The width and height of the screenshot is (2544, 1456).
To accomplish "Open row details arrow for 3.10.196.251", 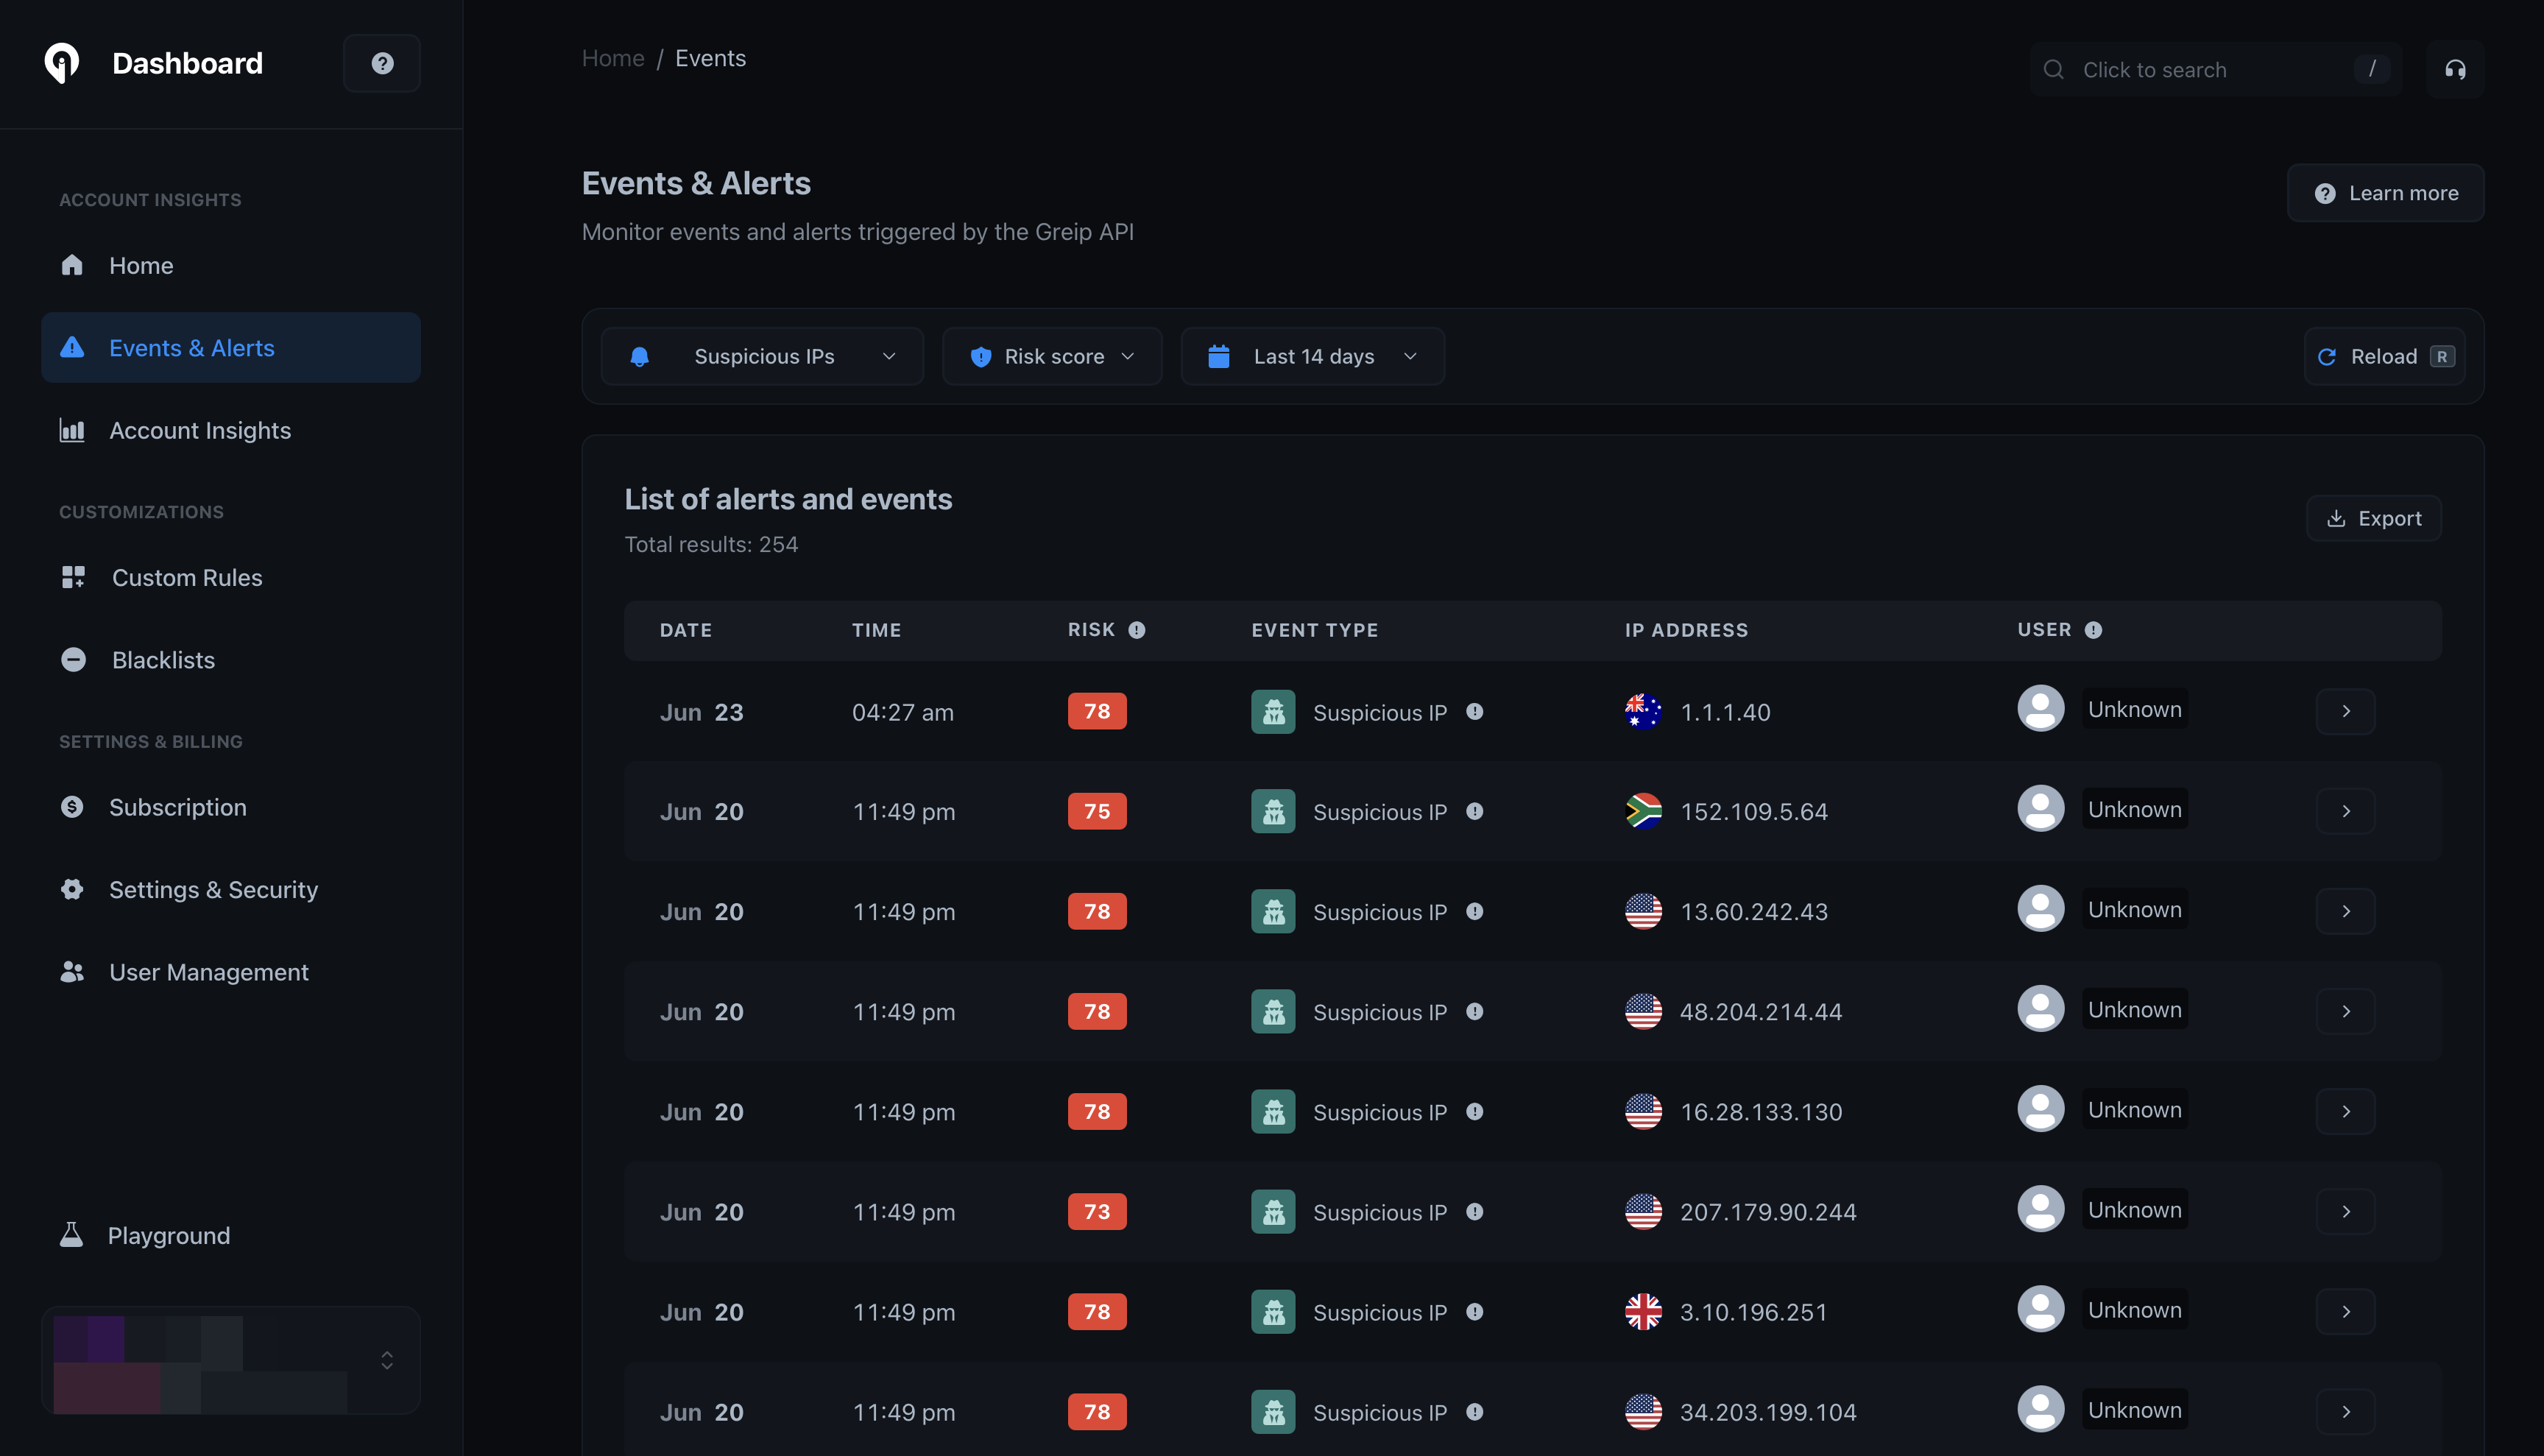I will pyautogui.click(x=2345, y=1311).
